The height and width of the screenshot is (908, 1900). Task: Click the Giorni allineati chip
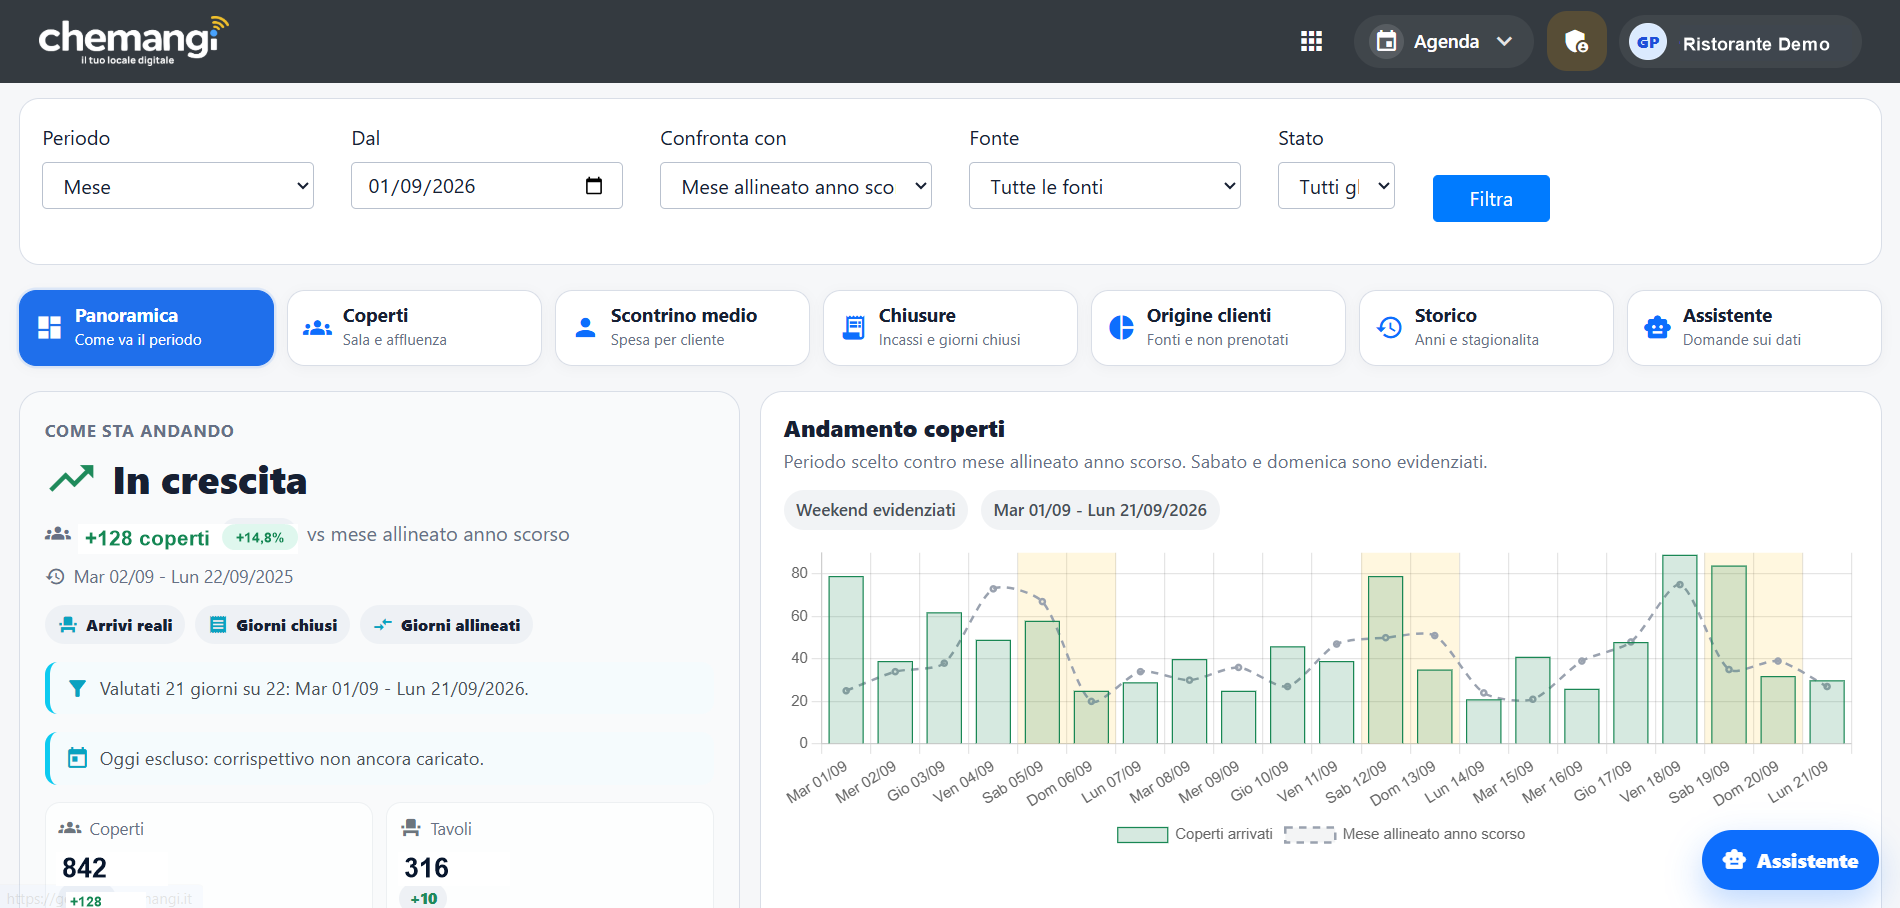click(x=446, y=625)
